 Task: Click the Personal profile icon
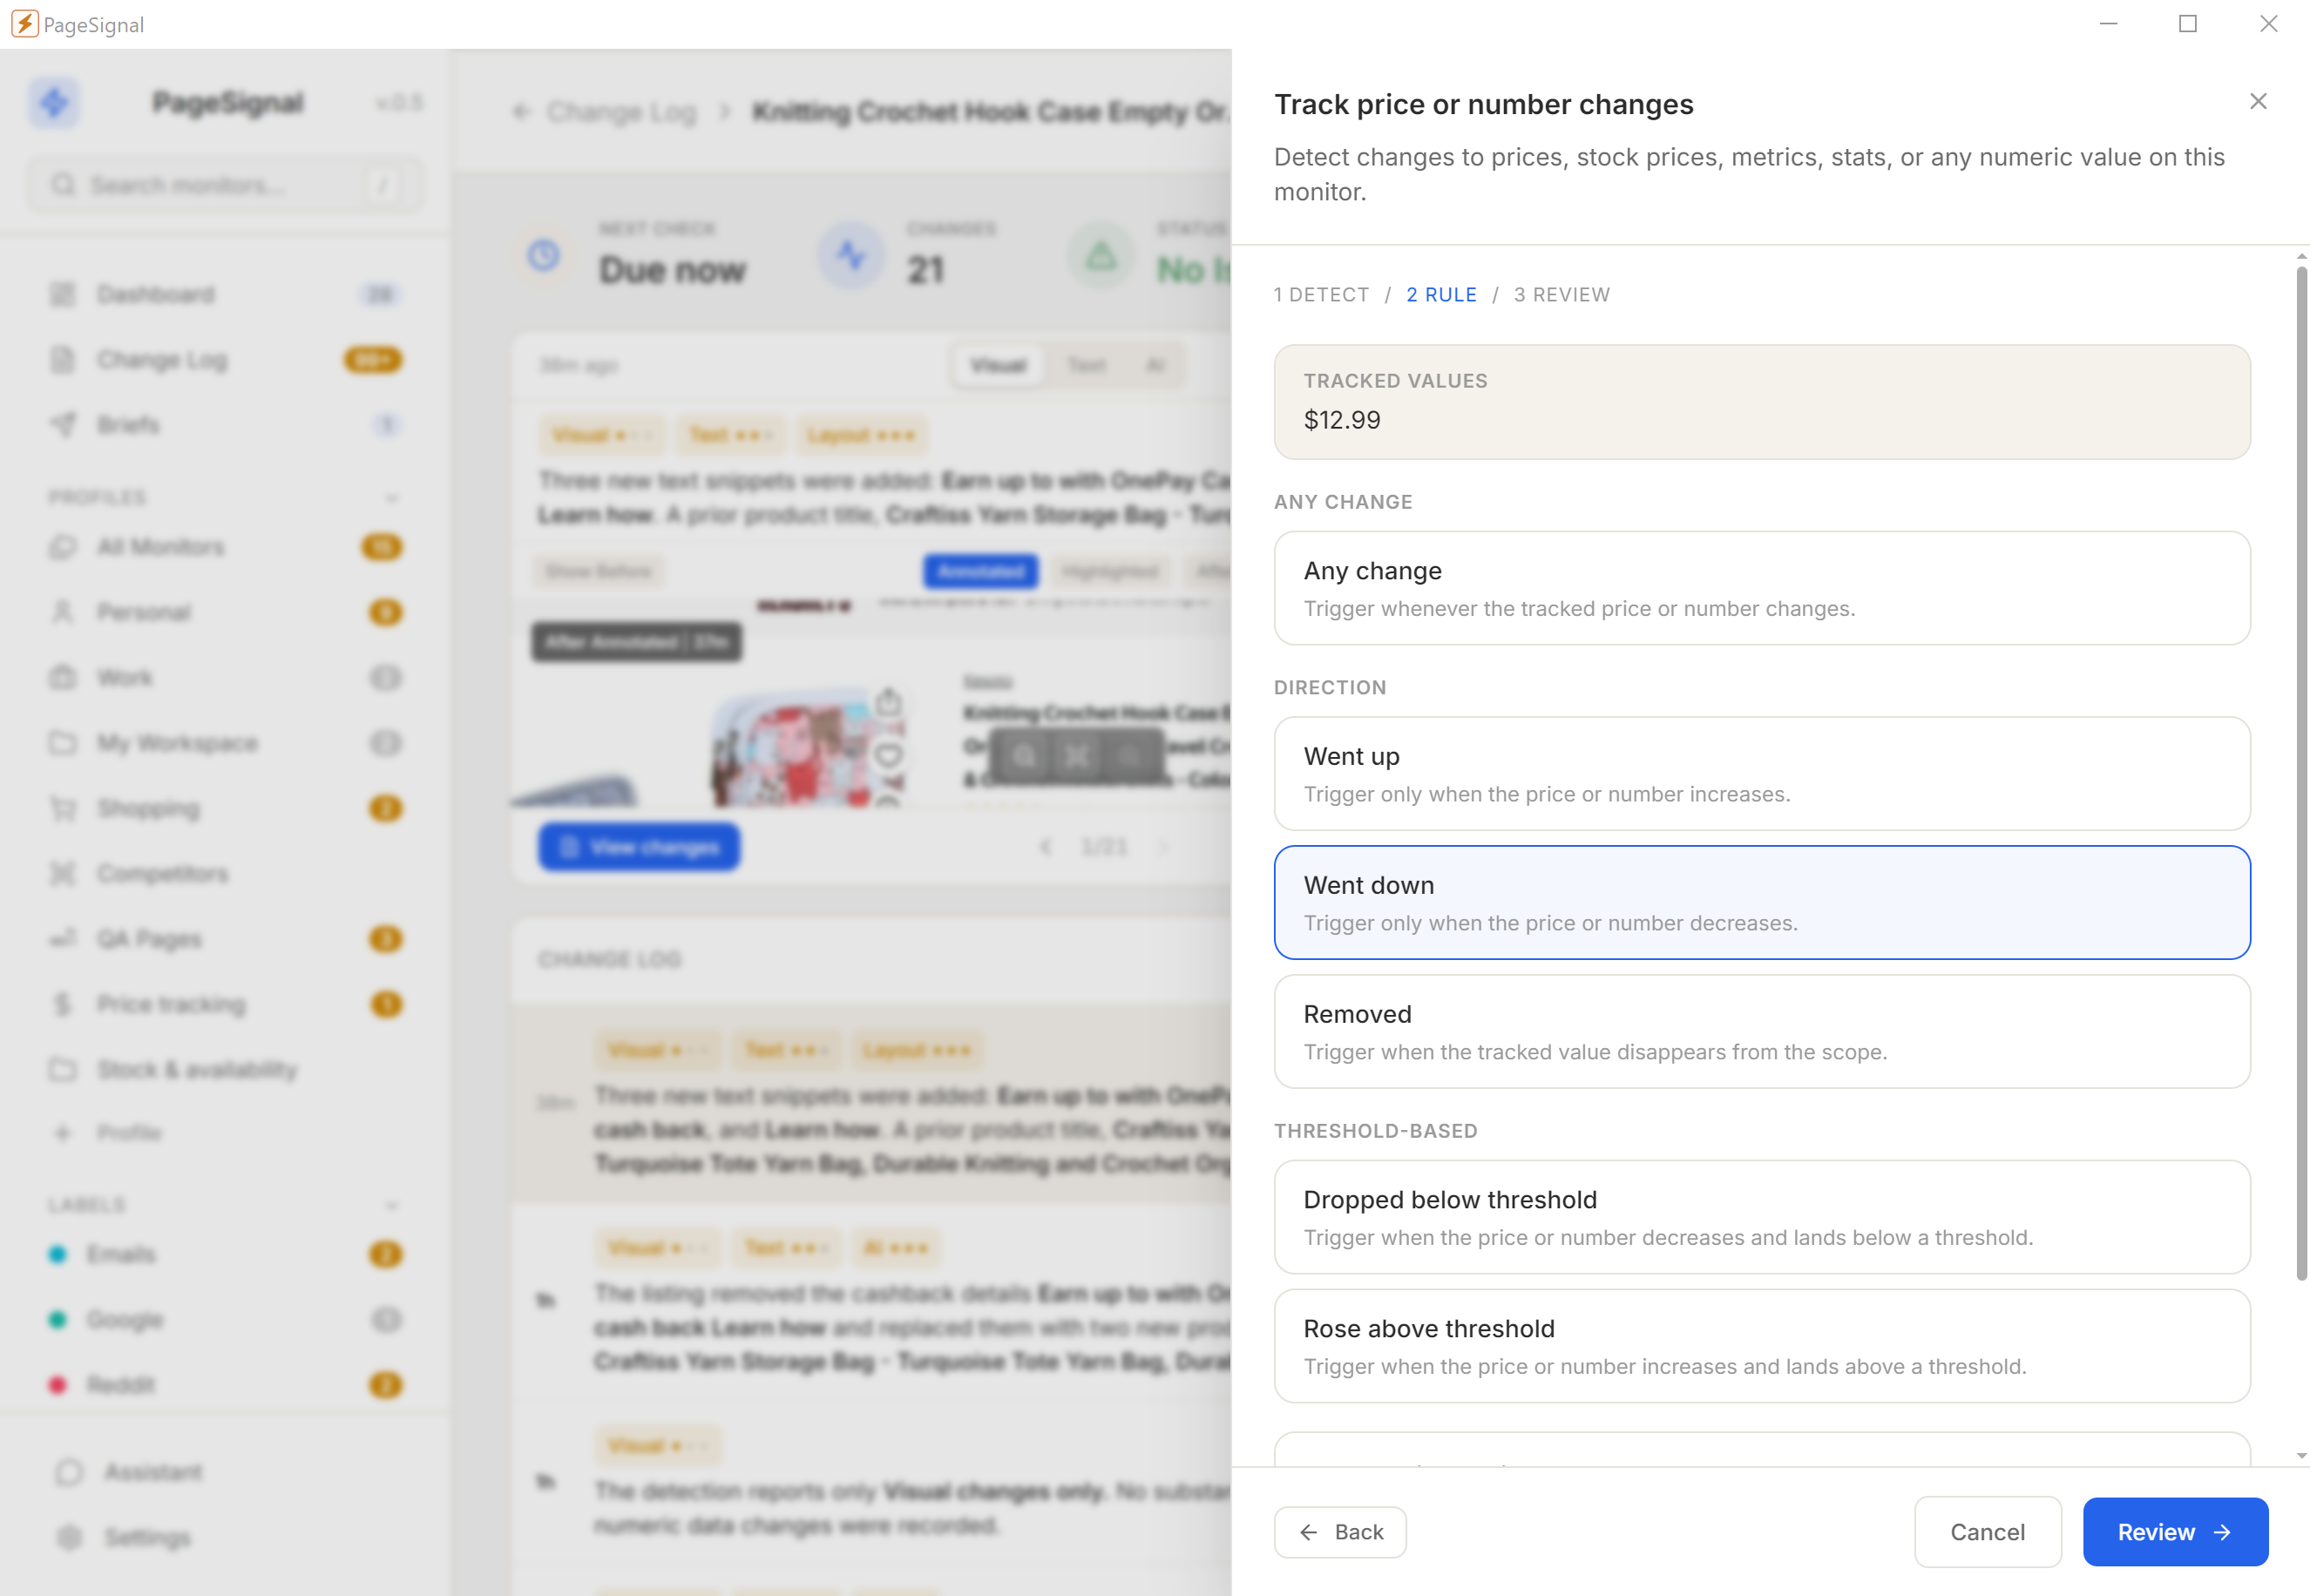(63, 612)
